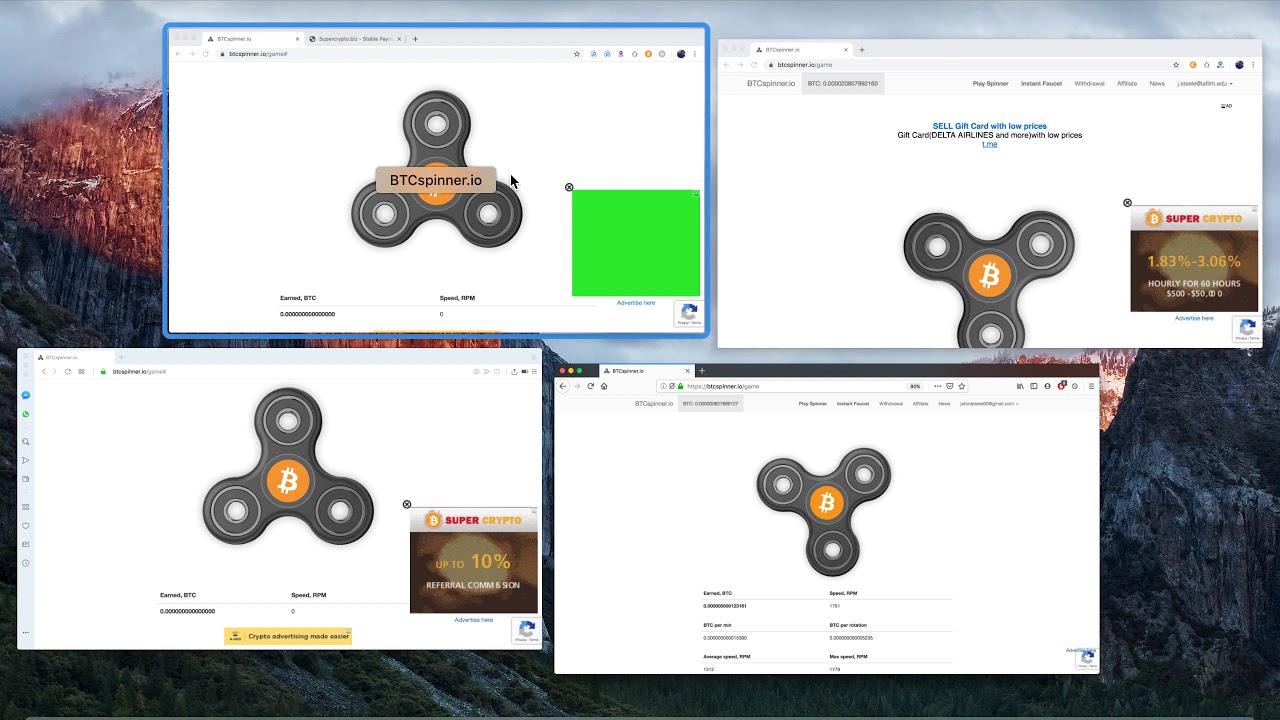The width and height of the screenshot is (1280, 720).
Task: Expand the j.steele@lafilm.edu account dropdown
Action: [x=1204, y=84]
